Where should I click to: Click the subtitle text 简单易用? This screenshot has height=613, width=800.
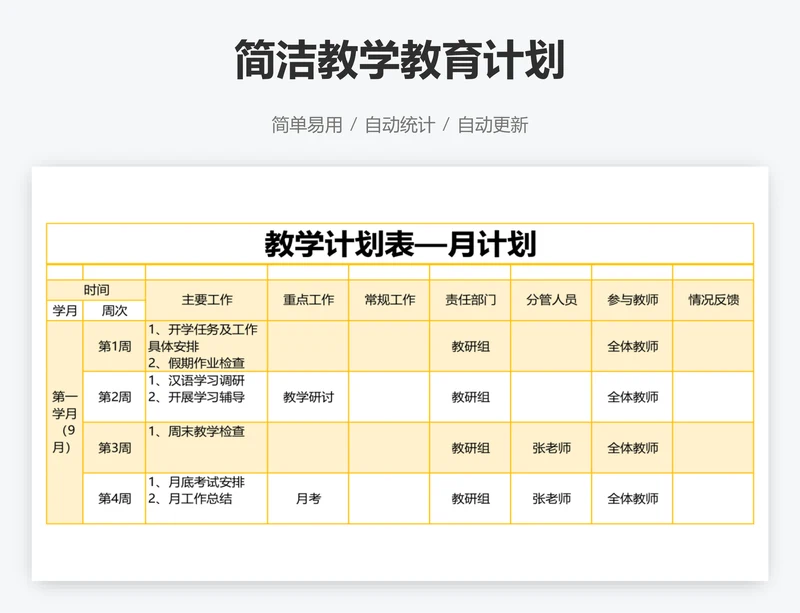[307, 125]
